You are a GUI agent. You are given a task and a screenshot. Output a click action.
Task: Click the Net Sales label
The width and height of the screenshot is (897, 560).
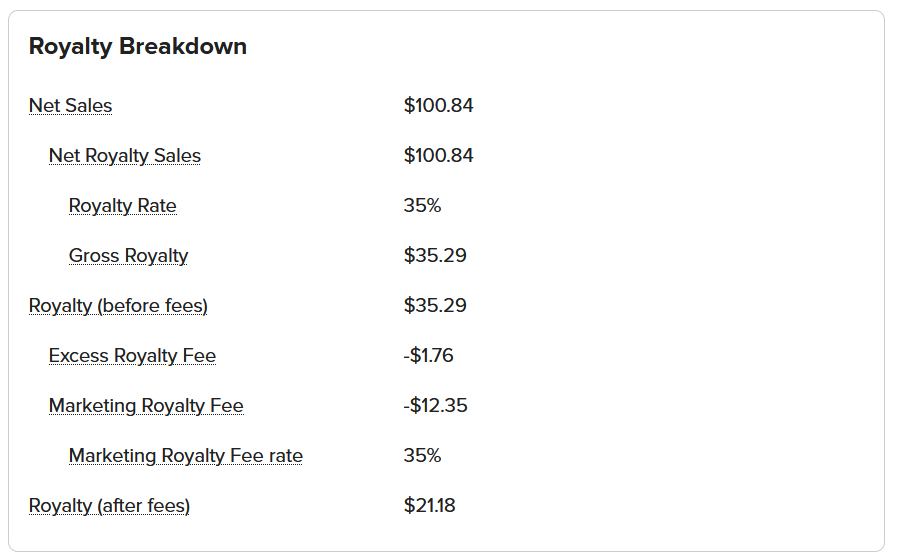click(70, 106)
